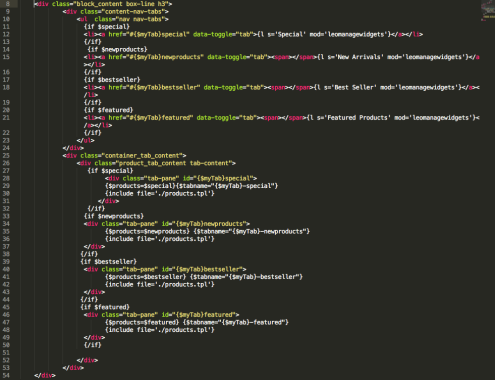Click {$tabname="{$myTab}-newproducts"} assignment

click(x=252, y=231)
